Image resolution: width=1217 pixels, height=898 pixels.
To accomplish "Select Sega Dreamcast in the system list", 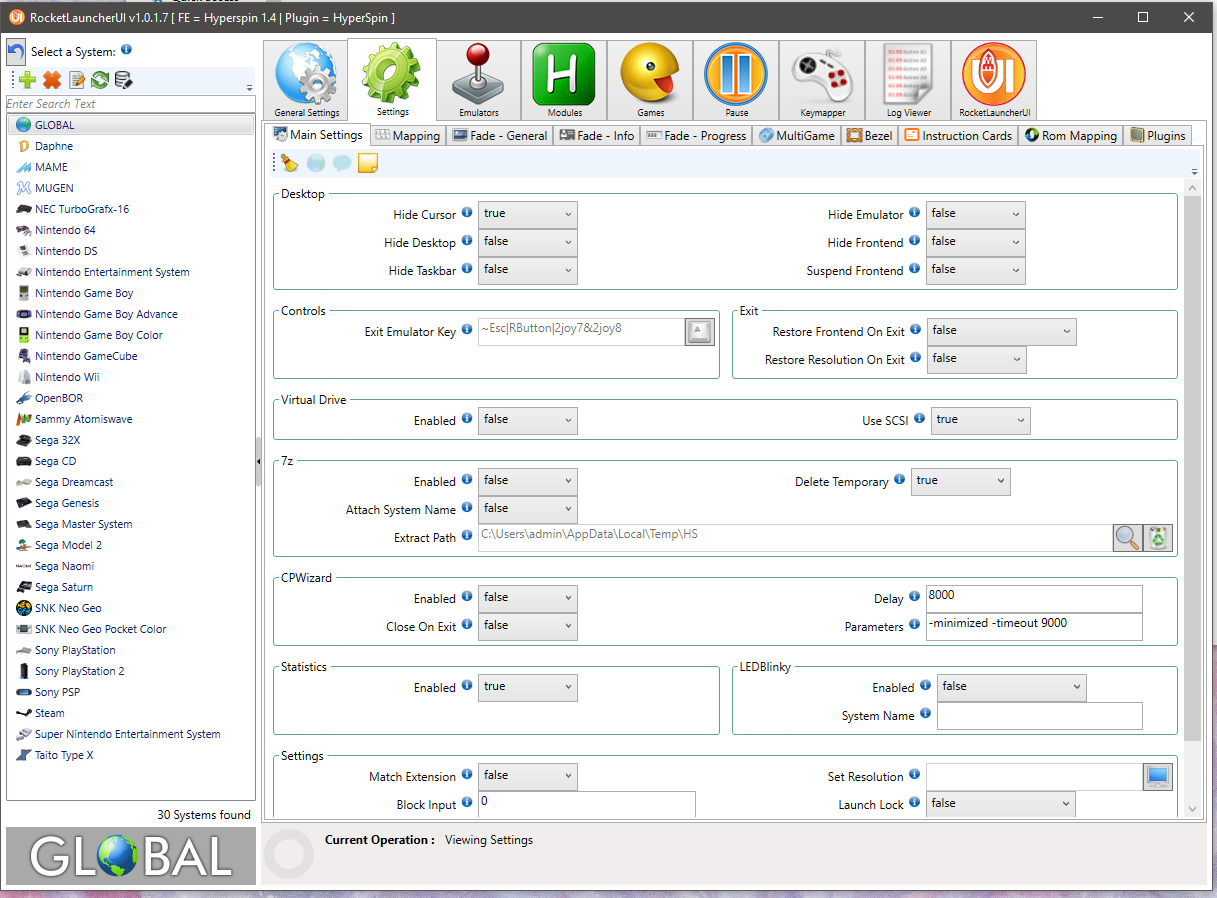I will click(130, 482).
